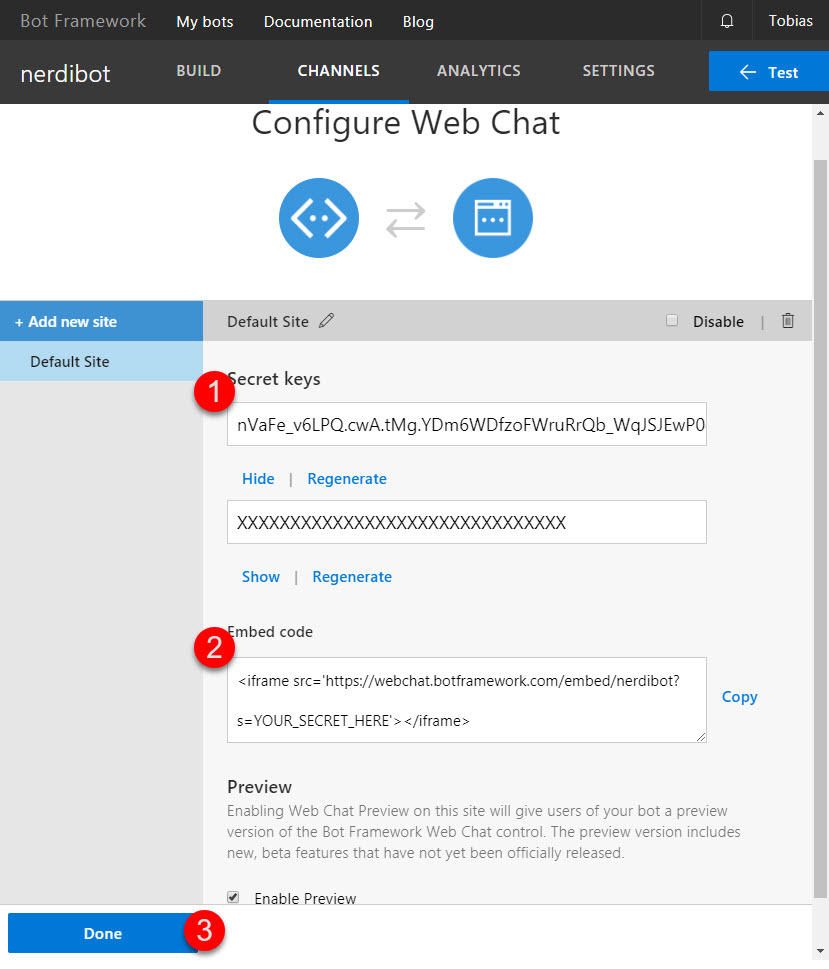Regenerate the second secret key
The height and width of the screenshot is (969, 829).
coord(352,577)
